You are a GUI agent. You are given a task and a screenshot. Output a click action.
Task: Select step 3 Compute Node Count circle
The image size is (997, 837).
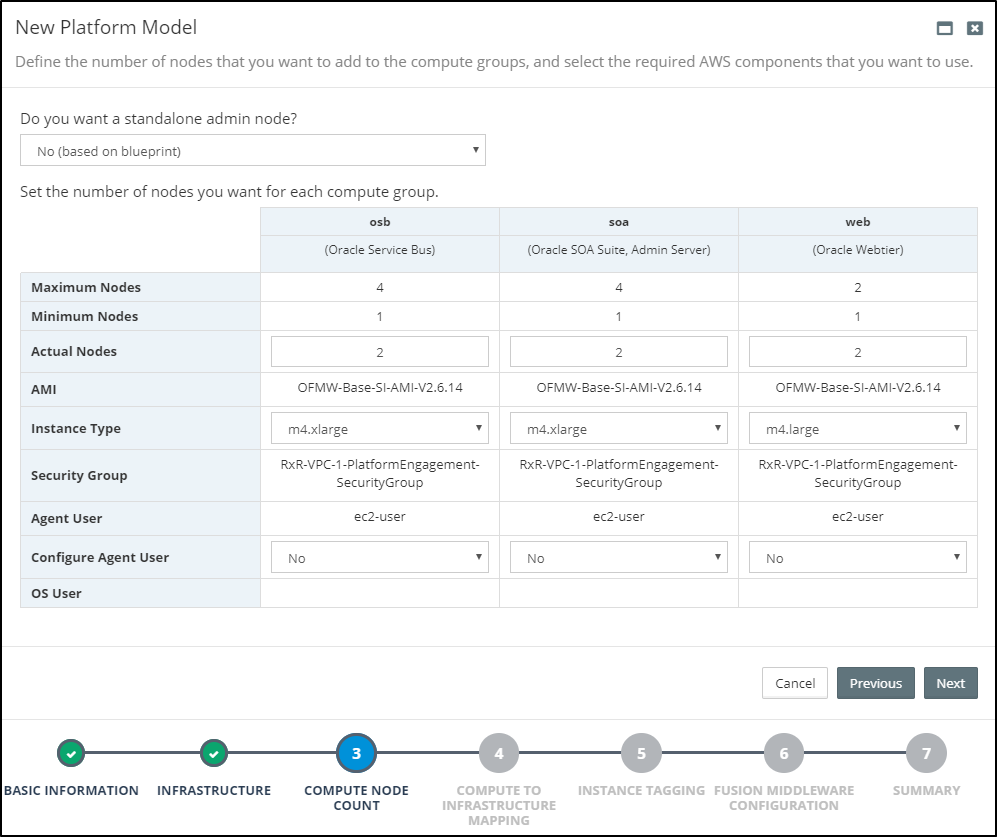(x=356, y=754)
